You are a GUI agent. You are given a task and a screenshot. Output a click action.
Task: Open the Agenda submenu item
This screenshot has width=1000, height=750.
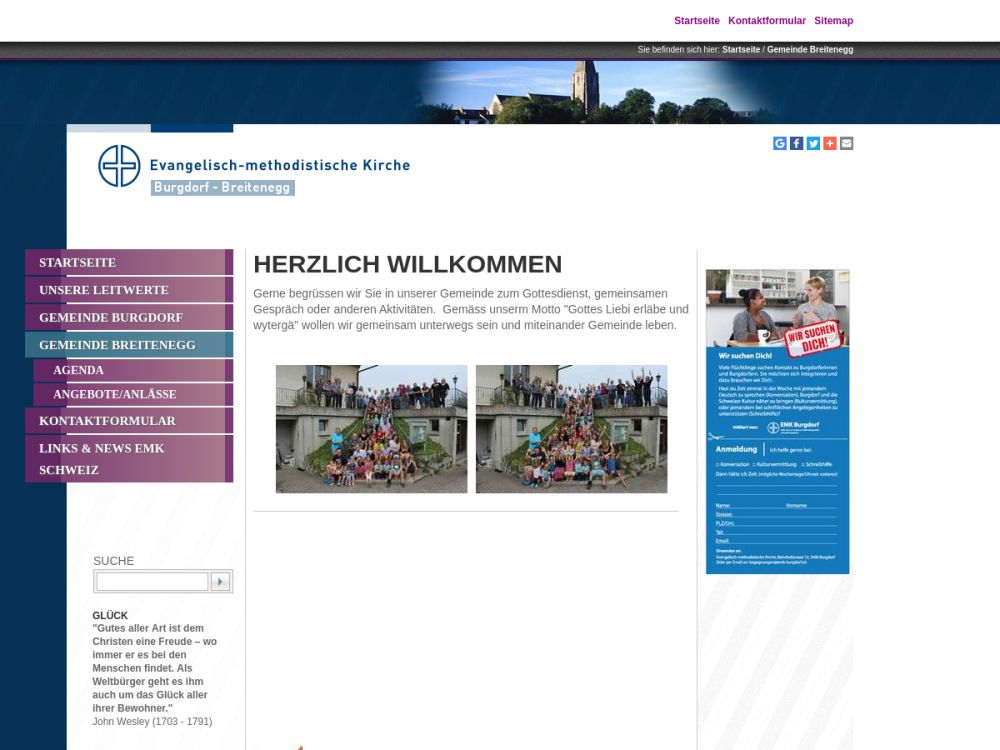(x=79, y=370)
